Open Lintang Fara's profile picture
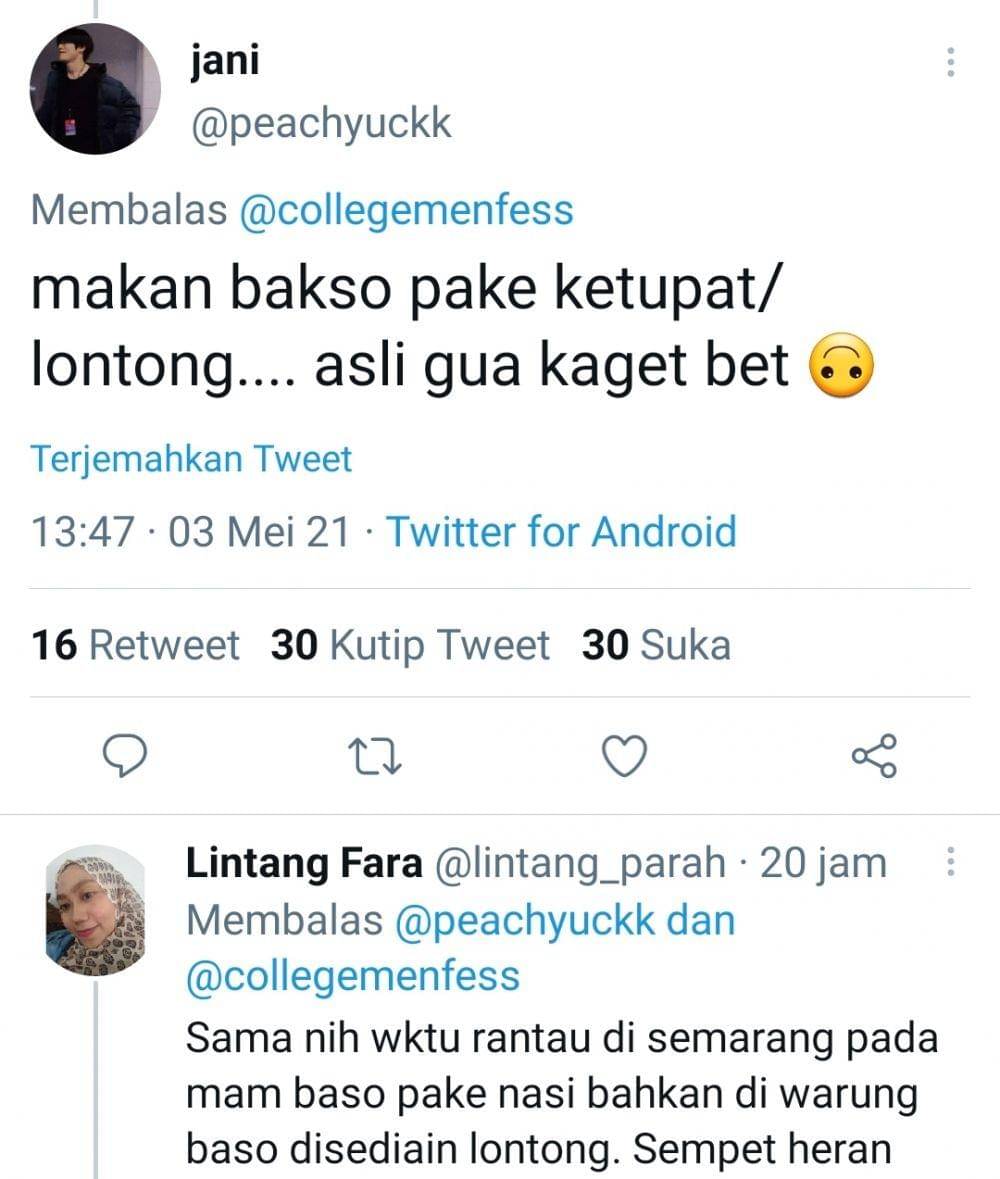Screen dimensions: 1000x1179 [95, 910]
